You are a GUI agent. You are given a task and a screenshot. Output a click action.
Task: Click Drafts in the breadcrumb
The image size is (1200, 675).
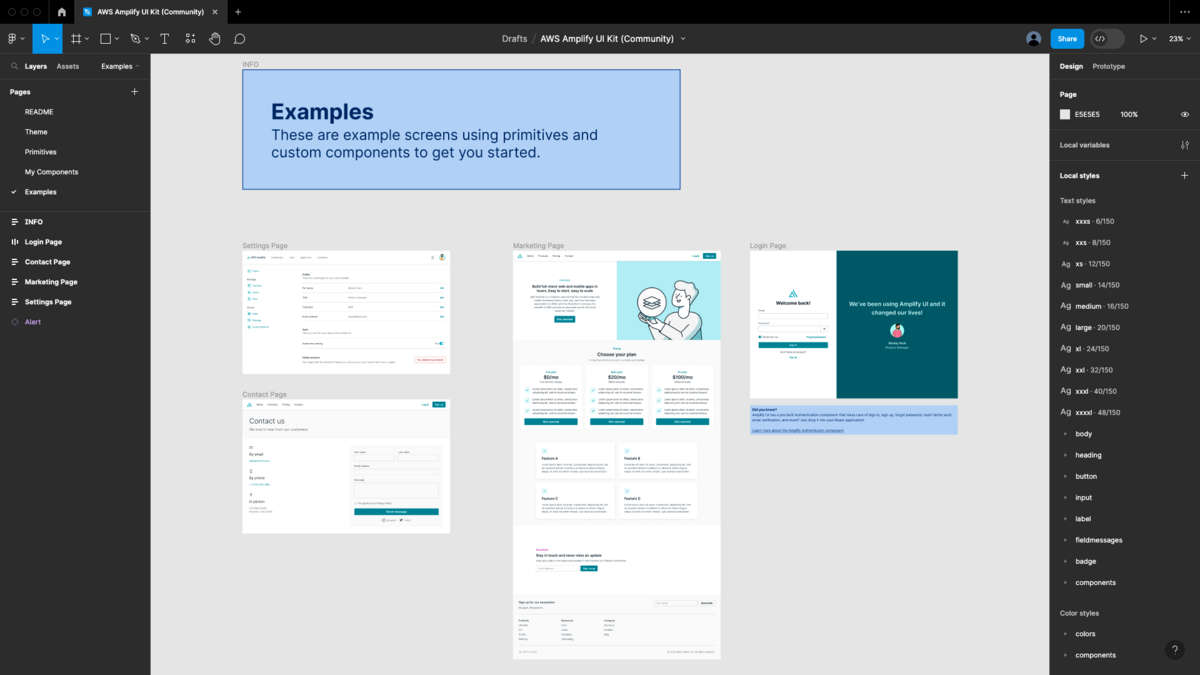[514, 39]
